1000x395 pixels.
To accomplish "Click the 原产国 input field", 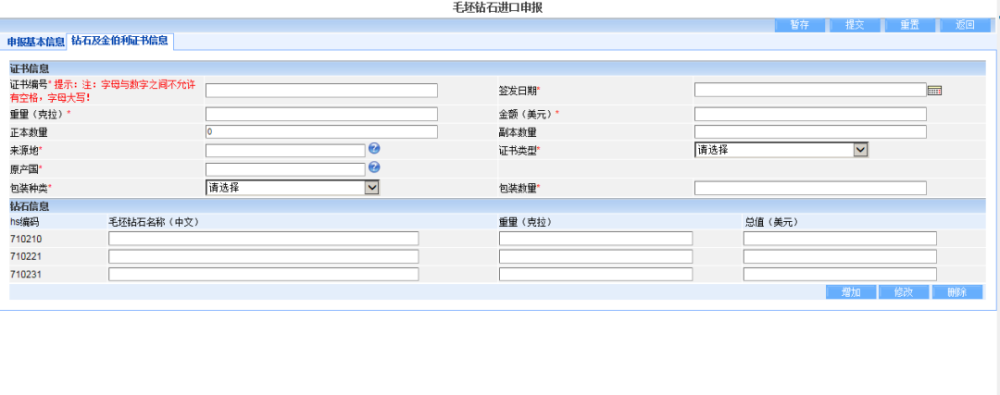I will pyautogui.click(x=285, y=170).
